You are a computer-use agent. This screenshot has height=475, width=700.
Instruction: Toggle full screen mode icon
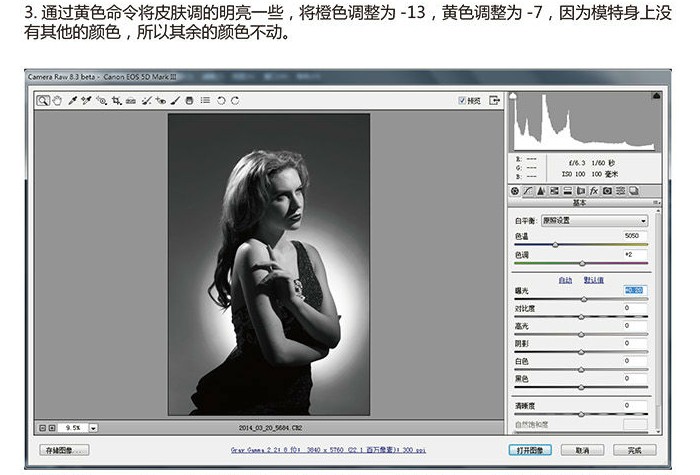(x=494, y=100)
